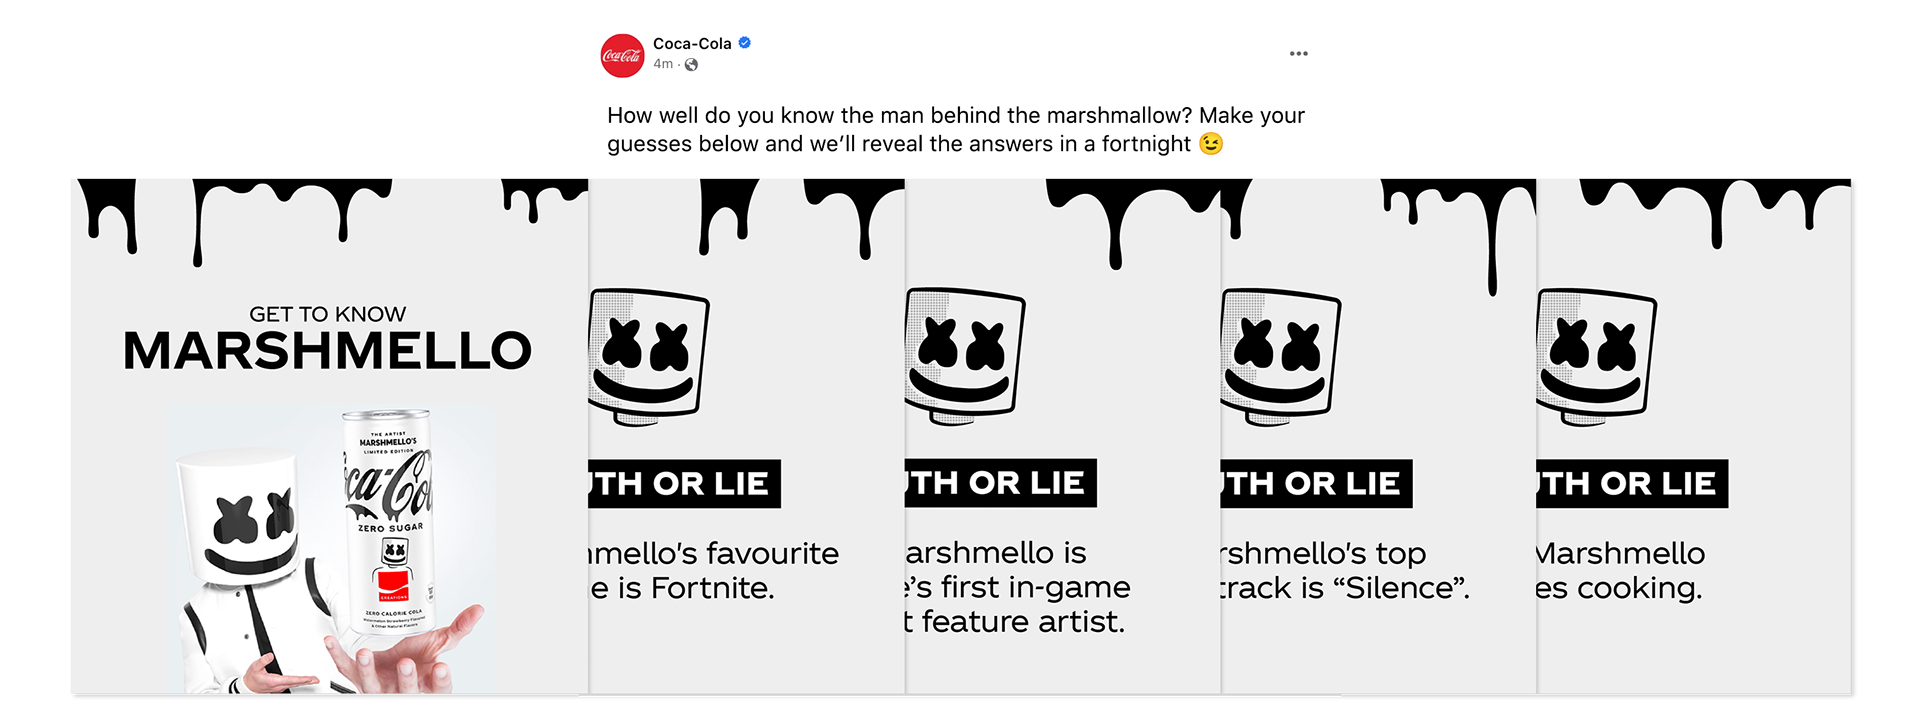Click the winking emoji in the caption
The height and width of the screenshot is (719, 1920).
click(x=1211, y=144)
